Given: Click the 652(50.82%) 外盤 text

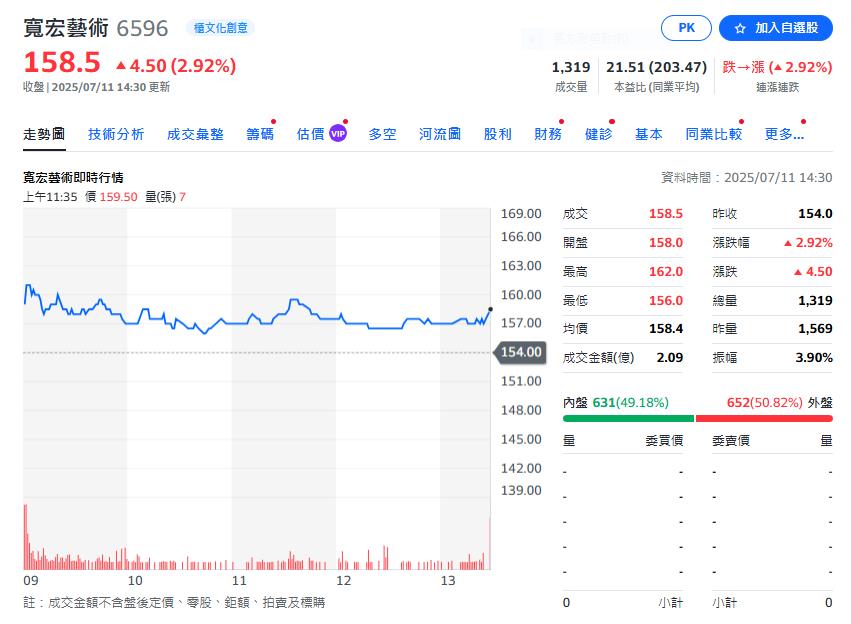Looking at the screenshot, I should (x=779, y=403).
